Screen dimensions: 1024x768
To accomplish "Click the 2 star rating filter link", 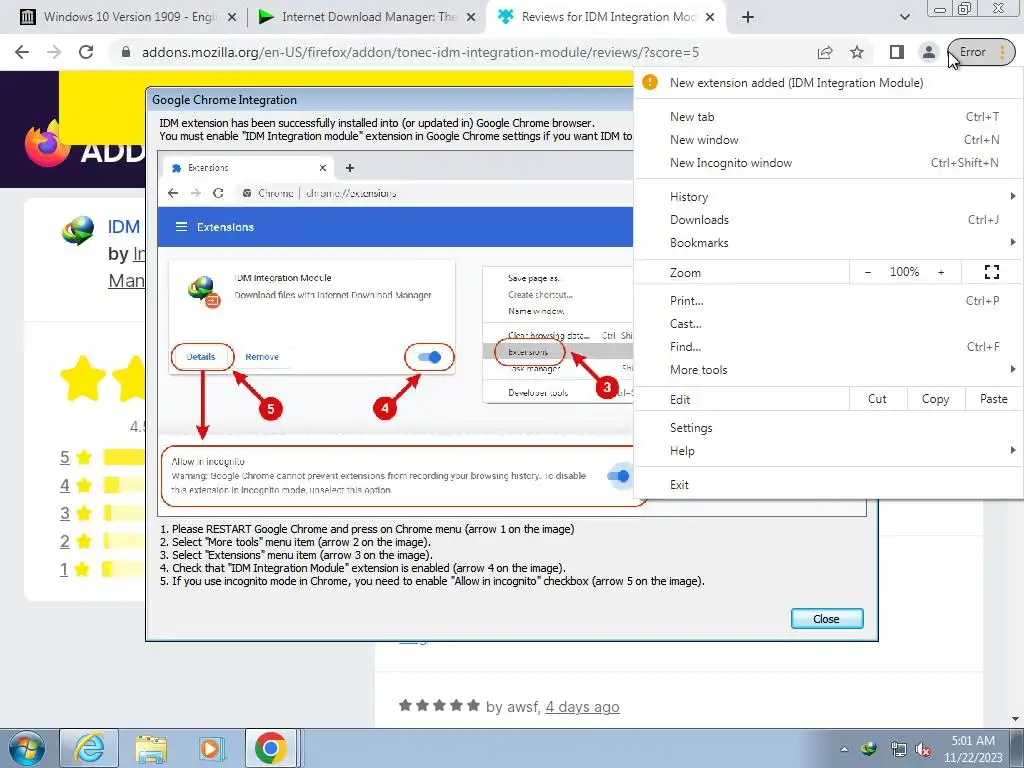I will [x=65, y=541].
